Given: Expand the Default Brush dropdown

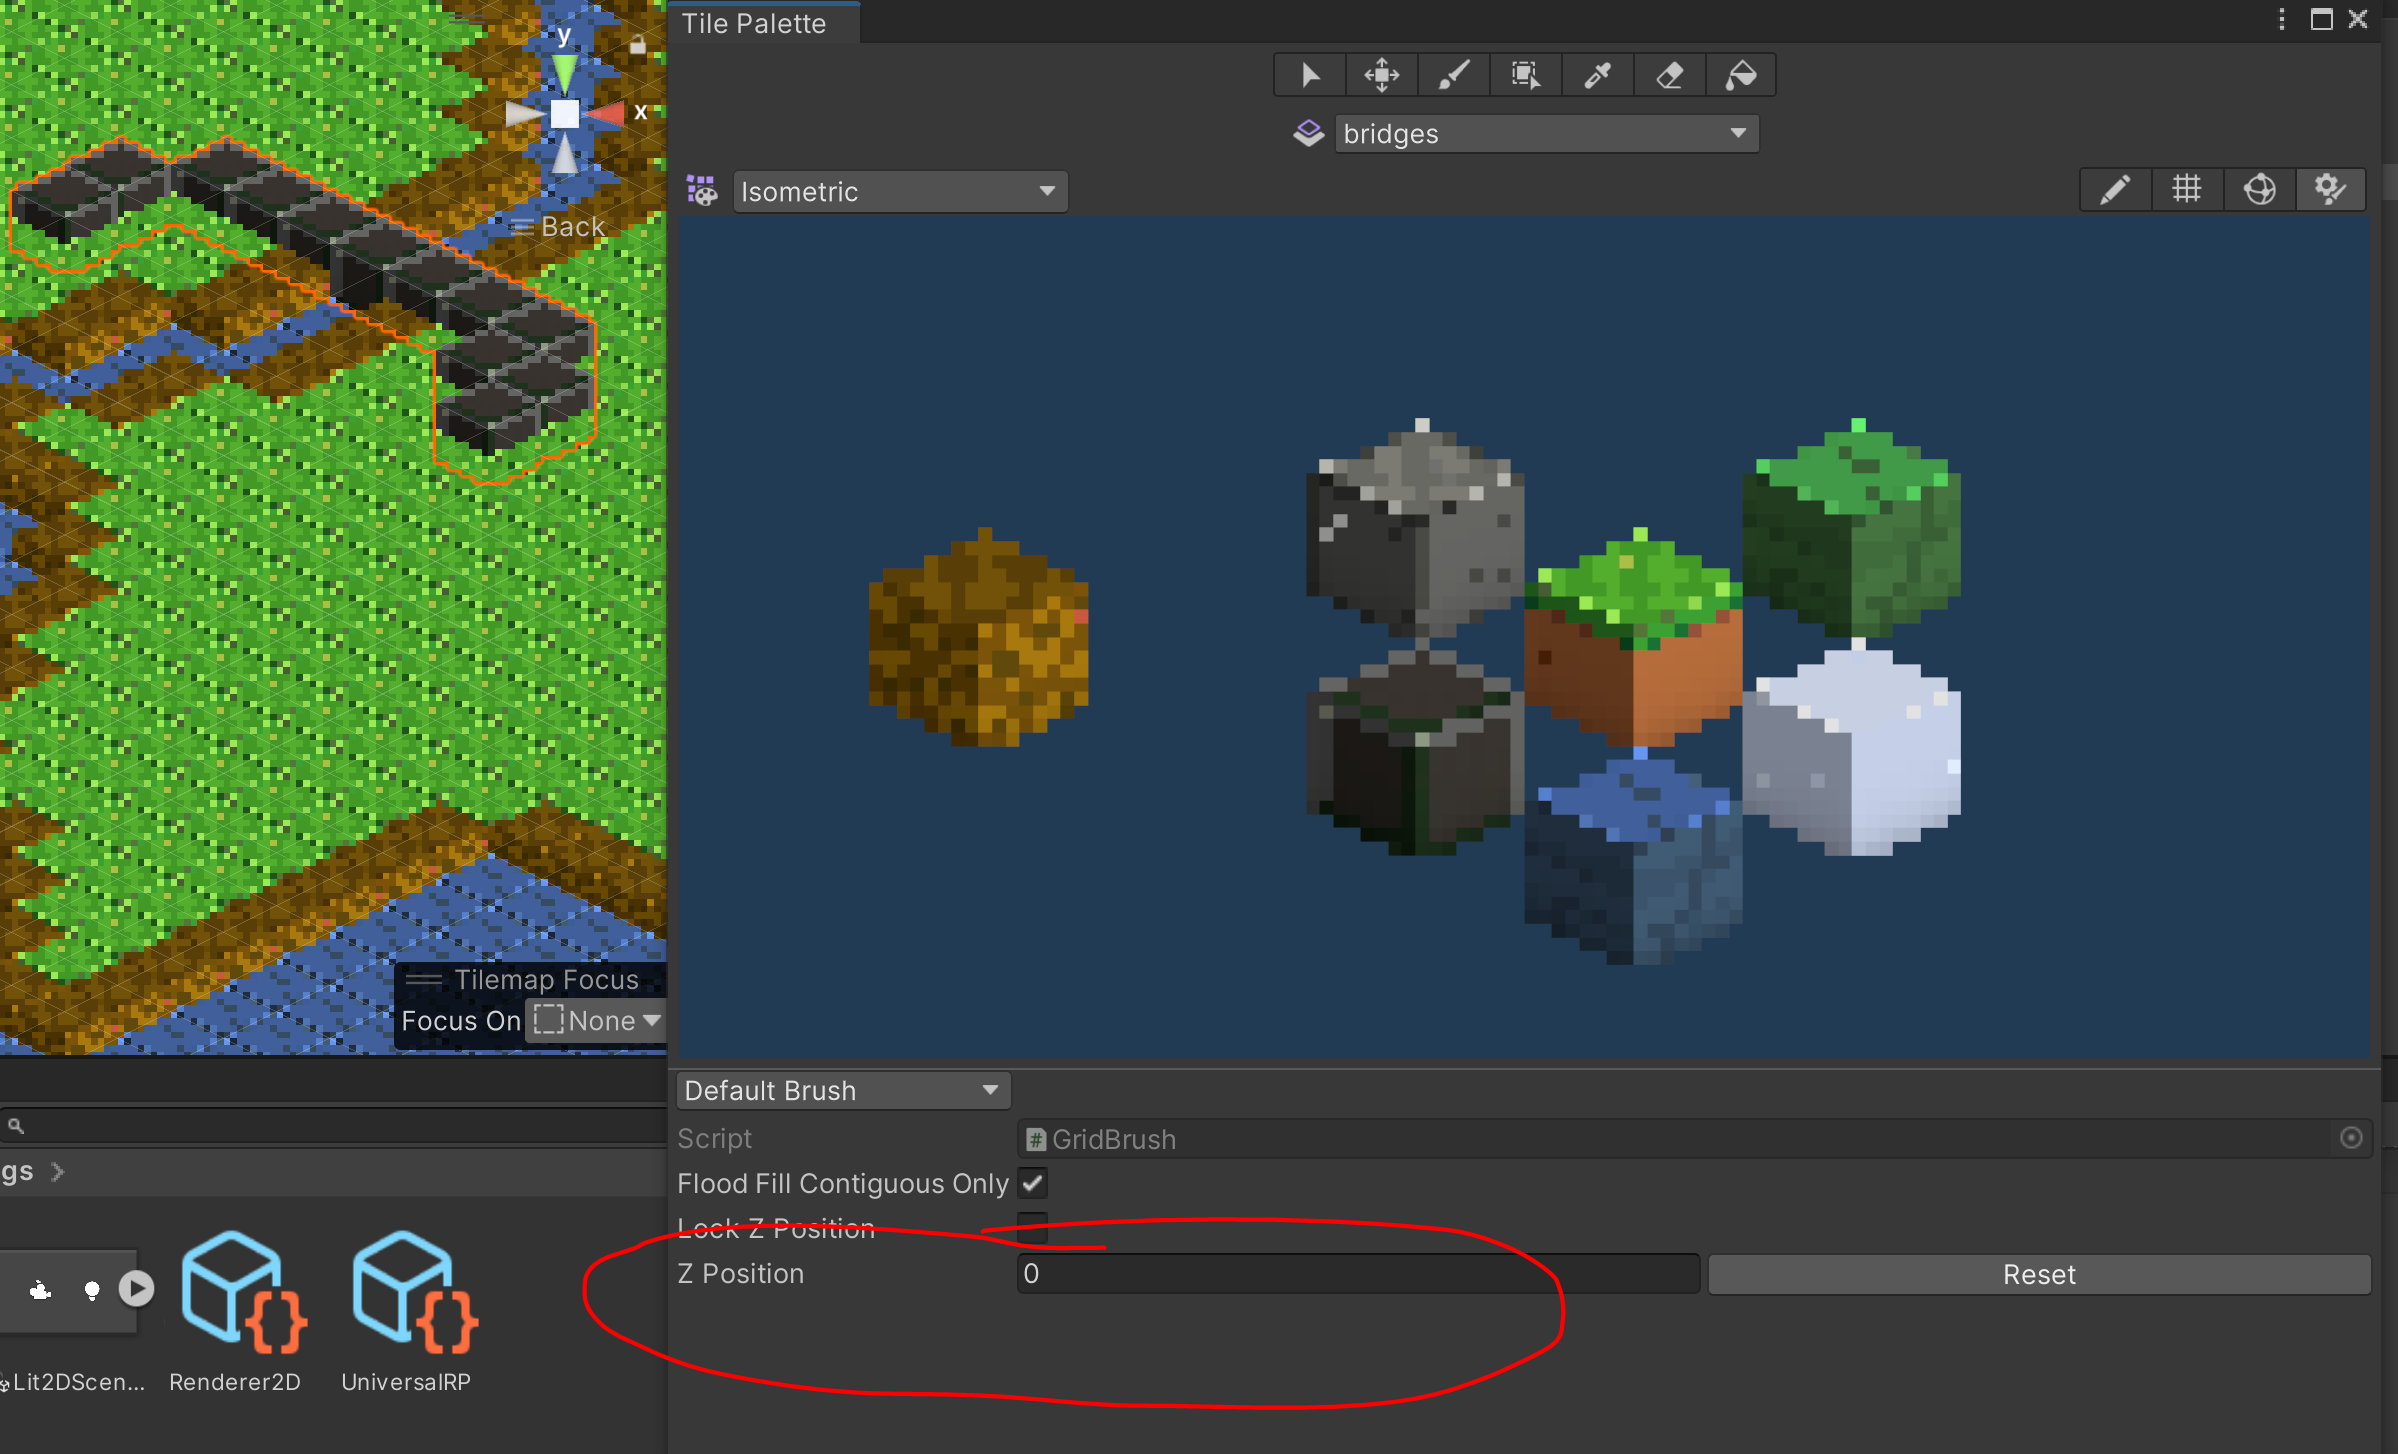Looking at the screenshot, I should [843, 1090].
